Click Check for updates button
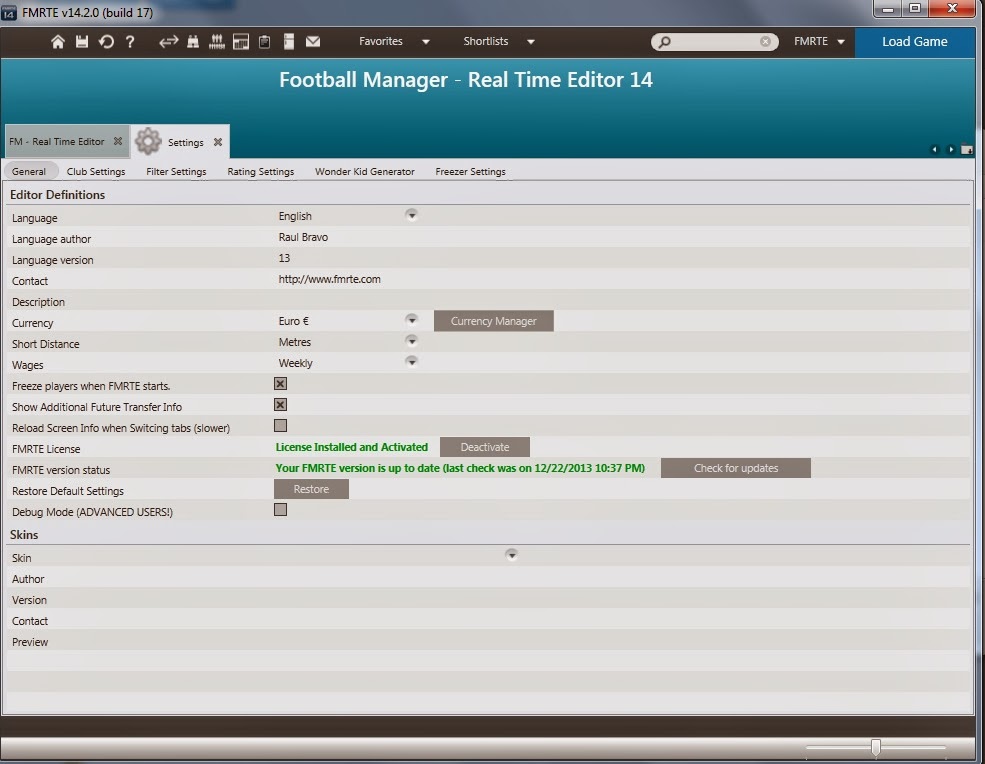This screenshot has height=764, width=985. pos(736,468)
